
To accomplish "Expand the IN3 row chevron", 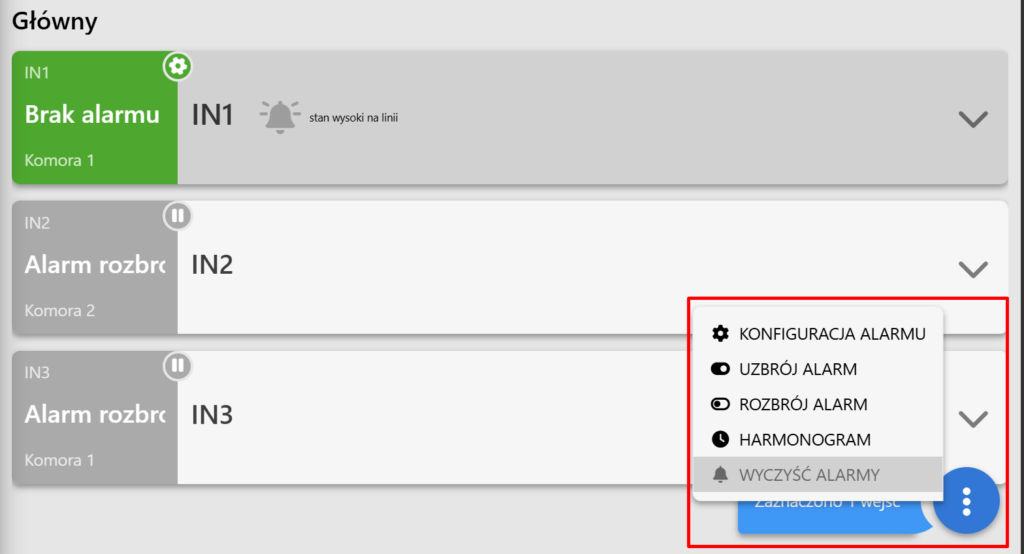I will click(972, 419).
